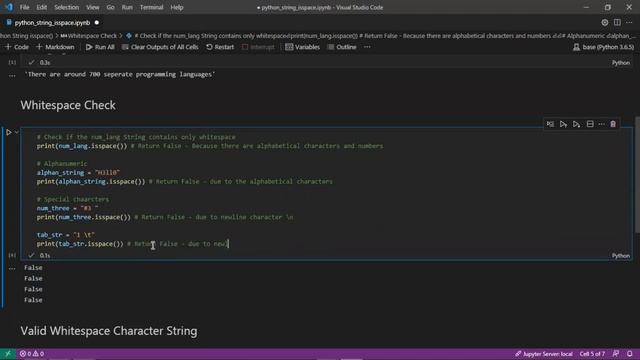Click the first False output line
Viewport: 640px width, 360px height.
[x=33, y=268]
